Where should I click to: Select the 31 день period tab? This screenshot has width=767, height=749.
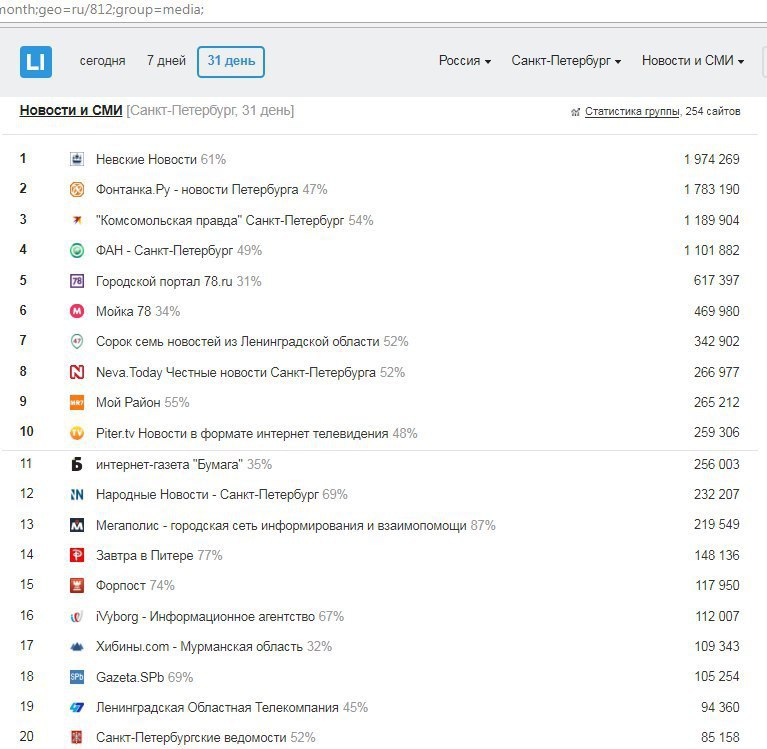[x=231, y=62]
